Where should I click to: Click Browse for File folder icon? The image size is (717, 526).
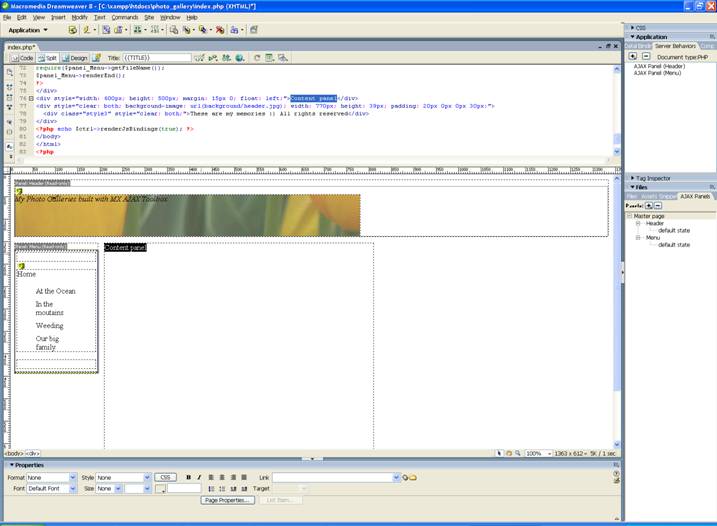[x=413, y=478]
